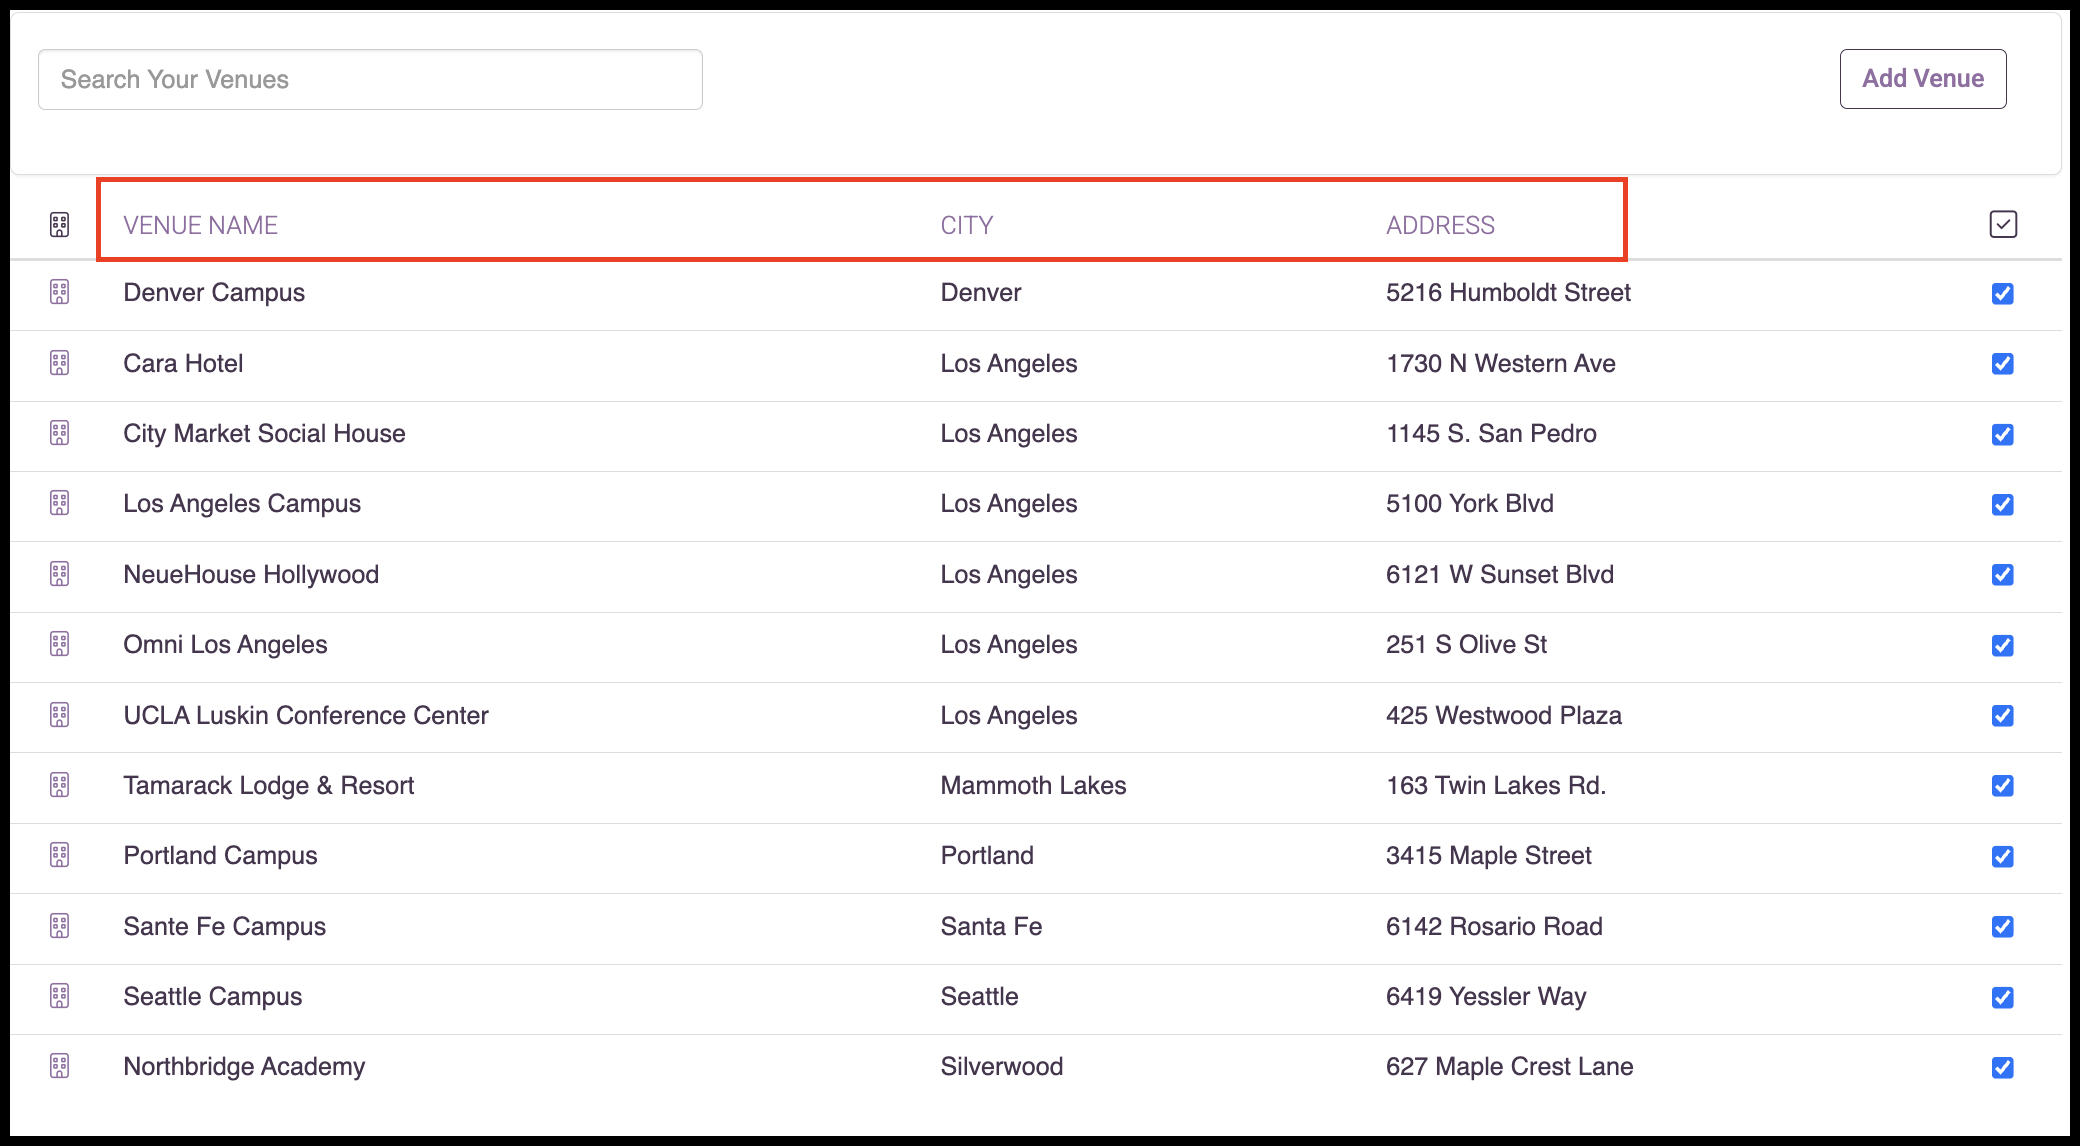Uncheck the Cara Hotel checkbox
The image size is (2080, 1148).
pos(2002,364)
